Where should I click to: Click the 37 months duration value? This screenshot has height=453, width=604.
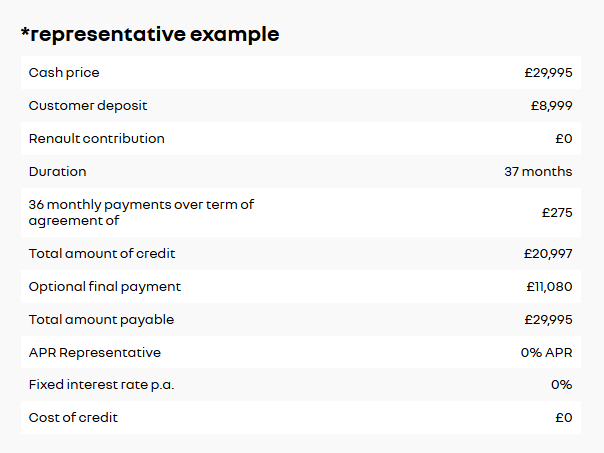[x=538, y=172]
